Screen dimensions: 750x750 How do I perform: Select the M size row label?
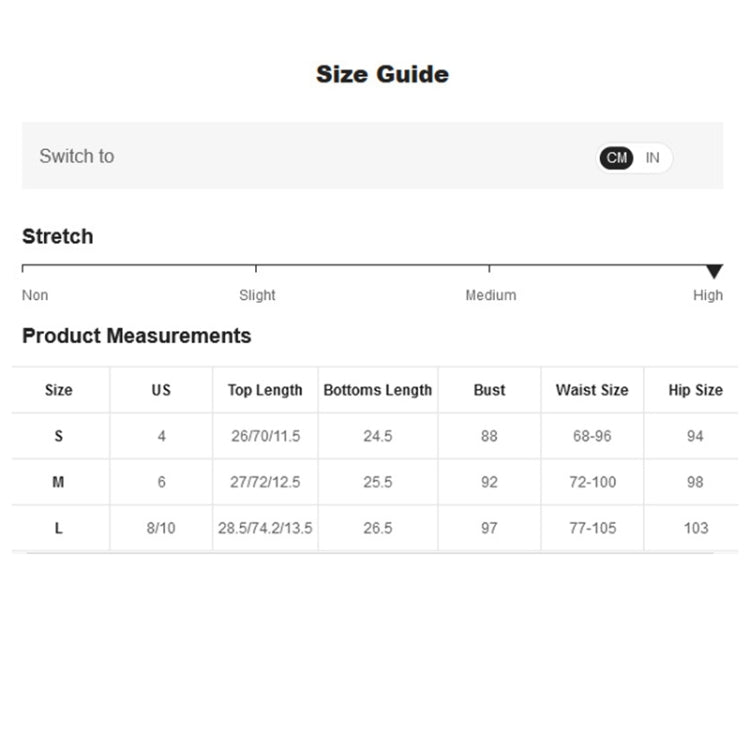coord(58,482)
